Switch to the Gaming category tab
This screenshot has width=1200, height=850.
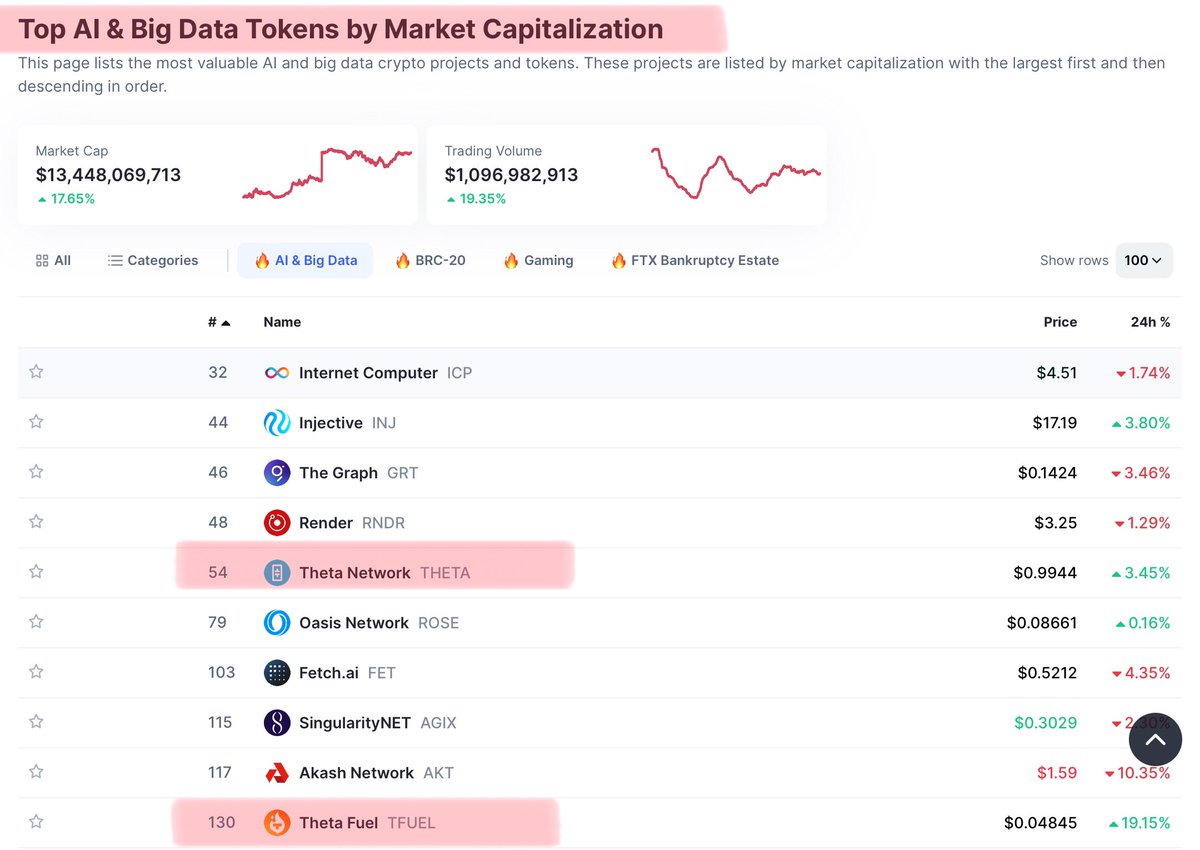coord(537,260)
